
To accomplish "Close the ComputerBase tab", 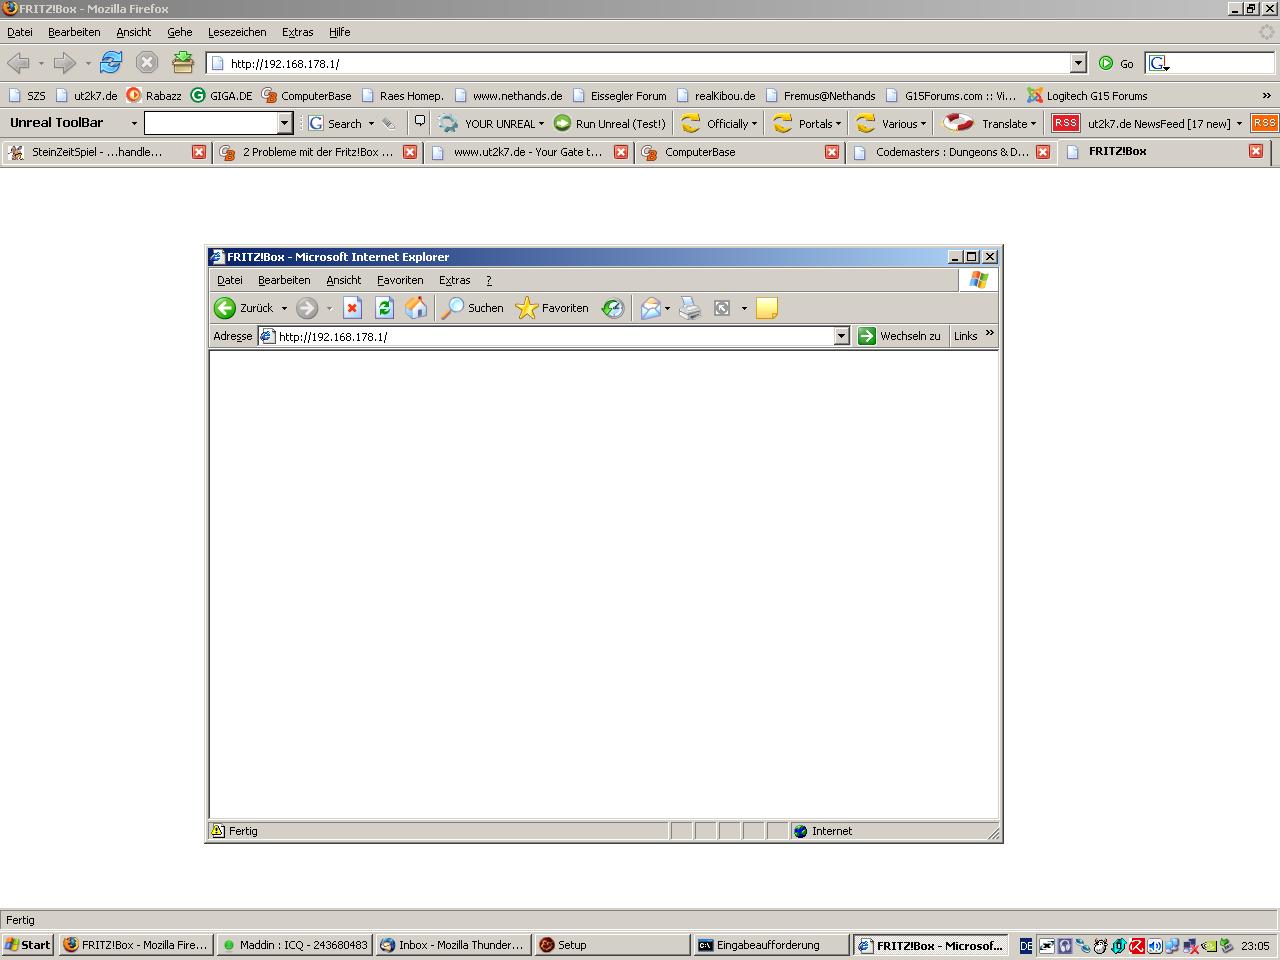I will 832,152.
